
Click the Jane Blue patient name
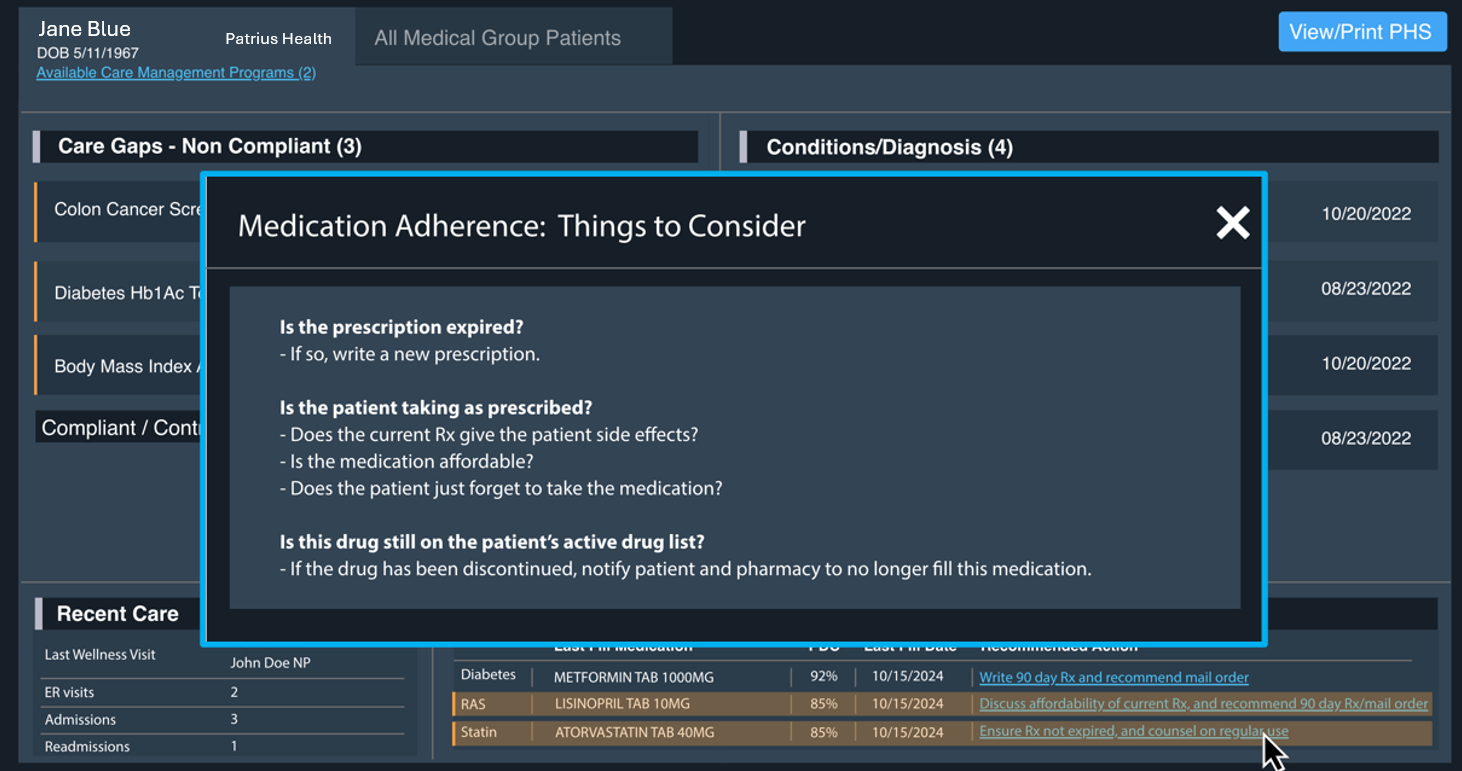pos(84,29)
